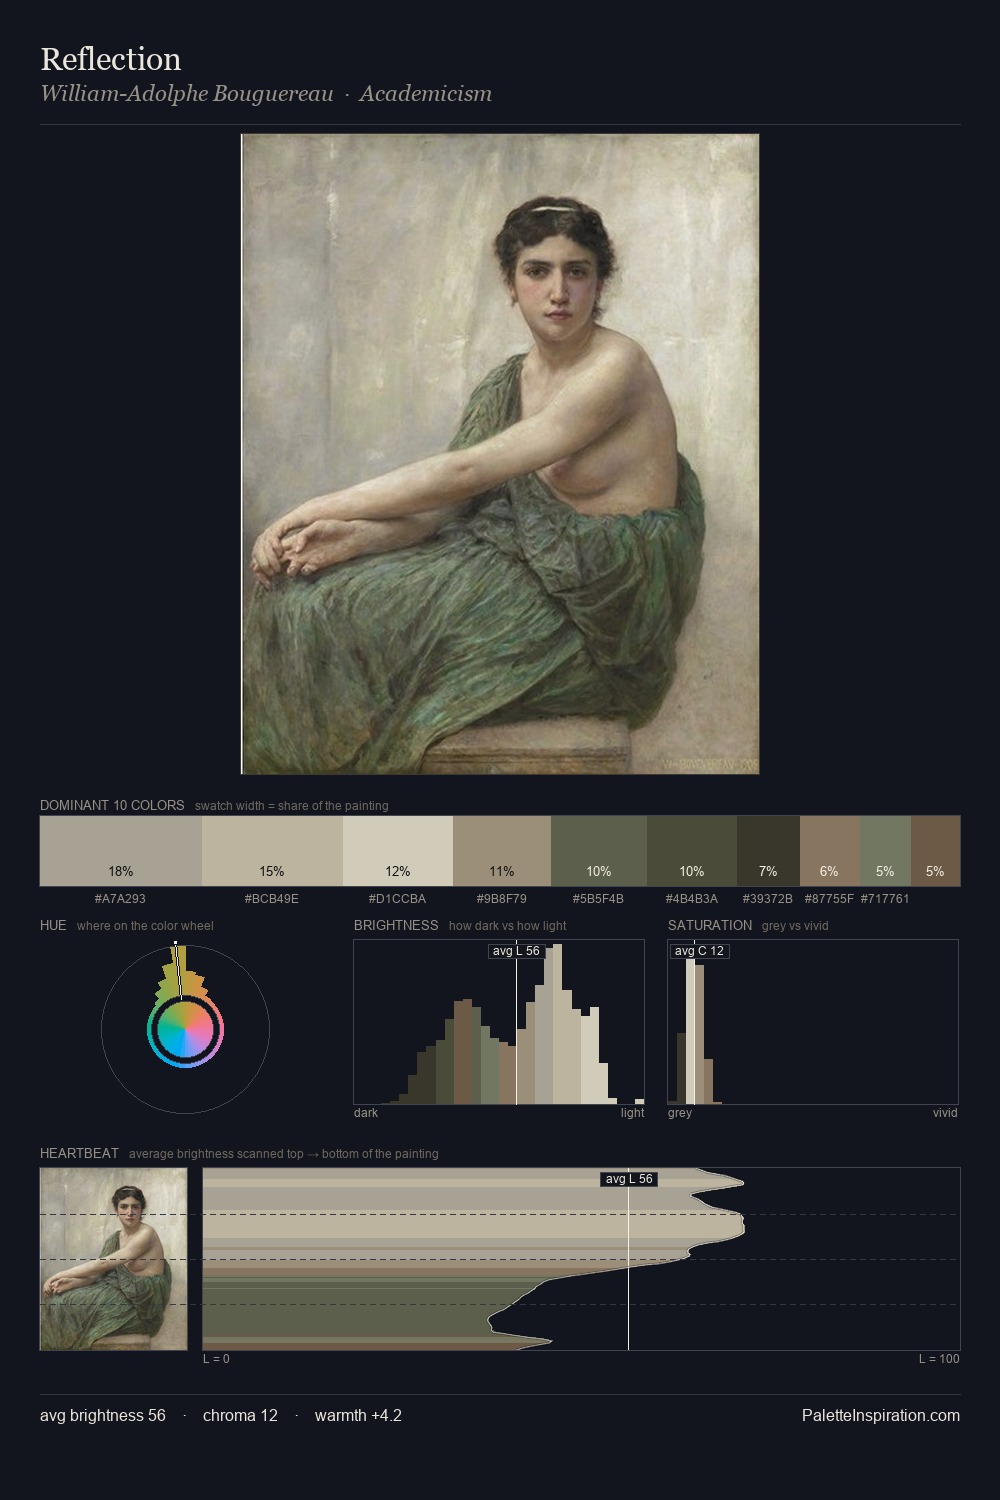Click the "HEARTBEAT" section heading
This screenshot has width=1000, height=1500.
[x=79, y=1153]
